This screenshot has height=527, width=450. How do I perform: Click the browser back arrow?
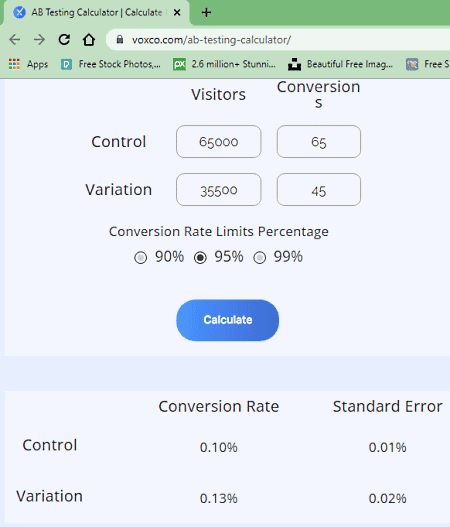(x=14, y=40)
